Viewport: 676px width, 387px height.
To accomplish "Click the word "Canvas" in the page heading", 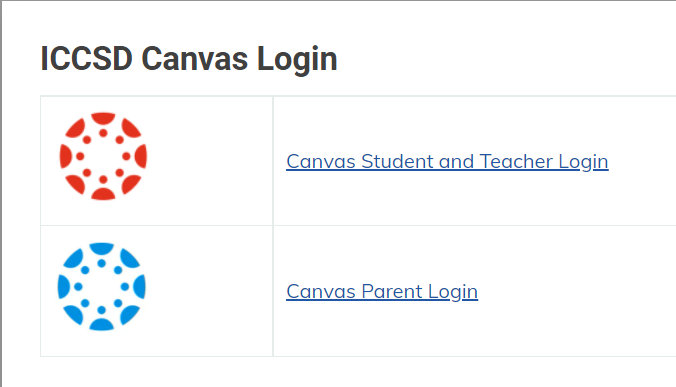I will [x=194, y=59].
